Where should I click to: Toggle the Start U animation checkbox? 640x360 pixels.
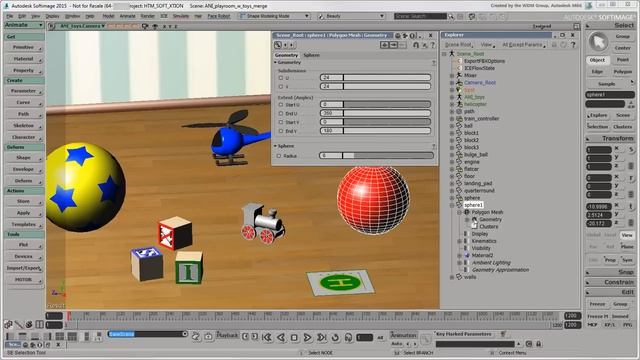click(280, 104)
